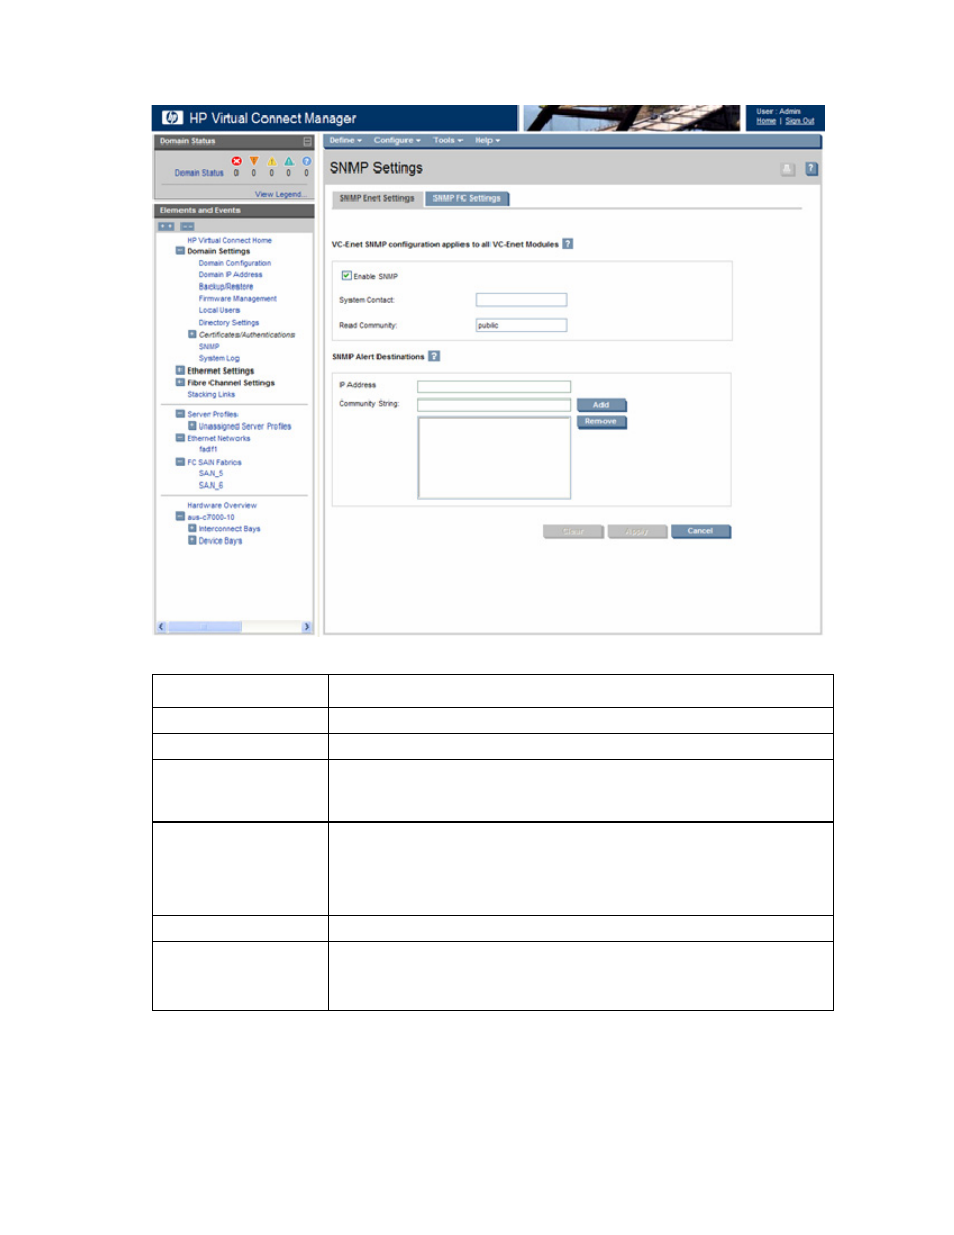Open Local Users in tree
The image size is (954, 1235).
(x=219, y=310)
